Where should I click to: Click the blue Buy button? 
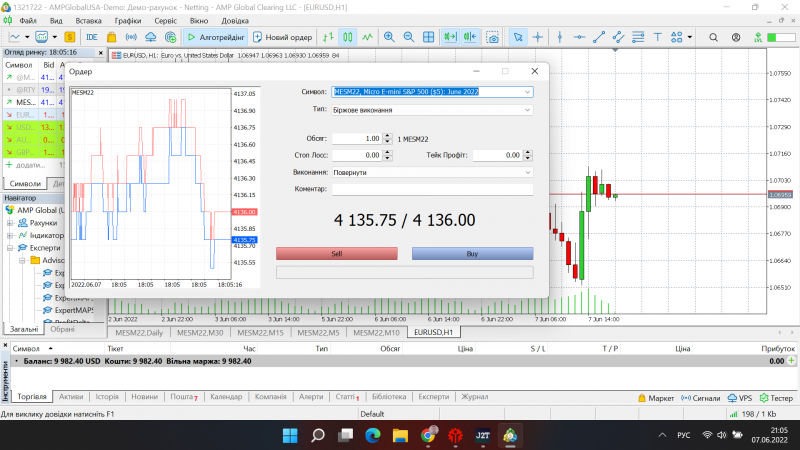tap(472, 254)
